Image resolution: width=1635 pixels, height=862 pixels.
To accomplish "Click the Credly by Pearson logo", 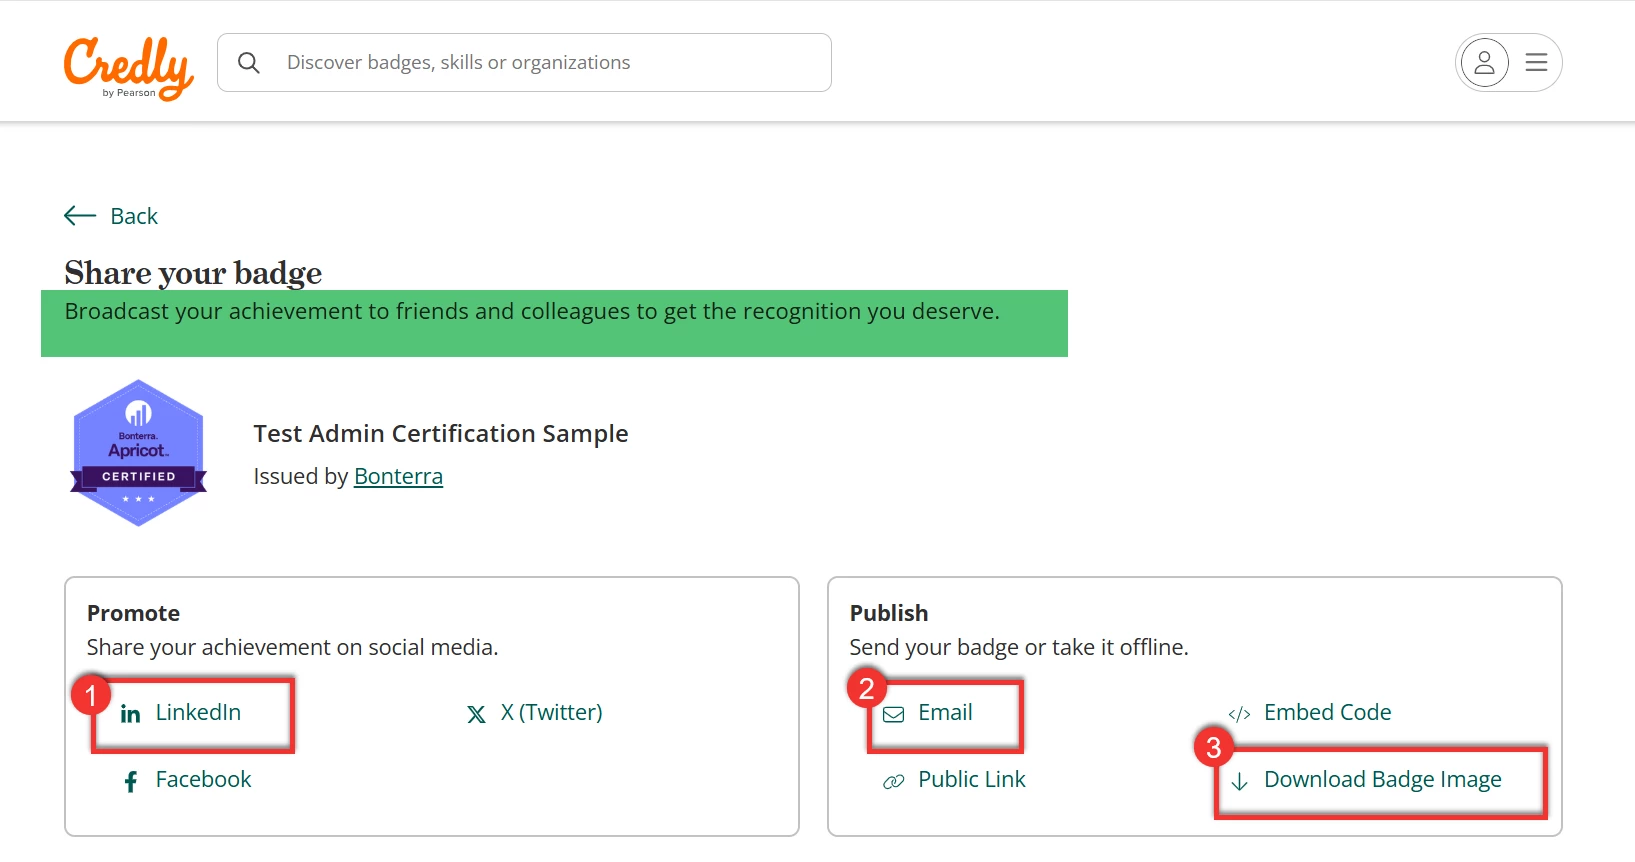I will click(128, 67).
